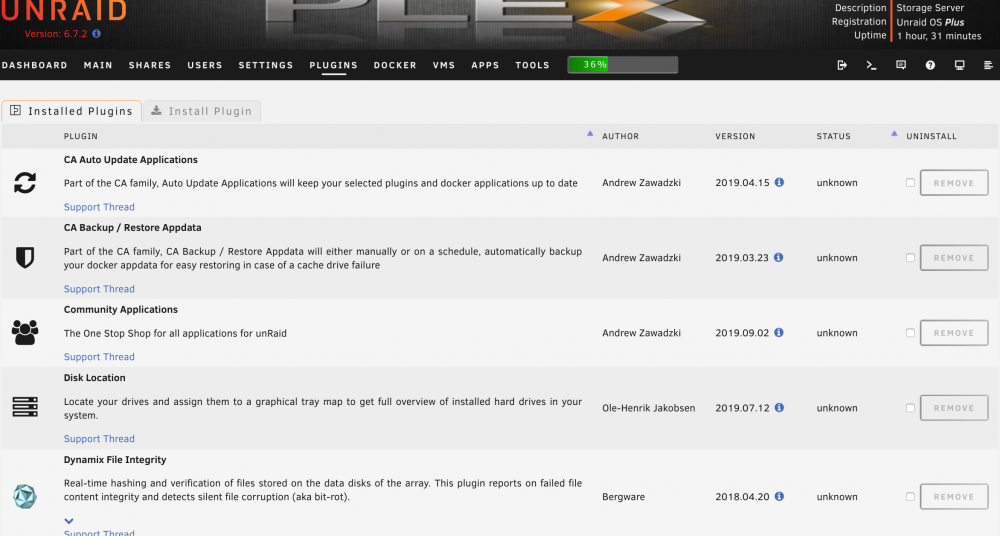Click the logout icon in the top bar

(x=842, y=65)
